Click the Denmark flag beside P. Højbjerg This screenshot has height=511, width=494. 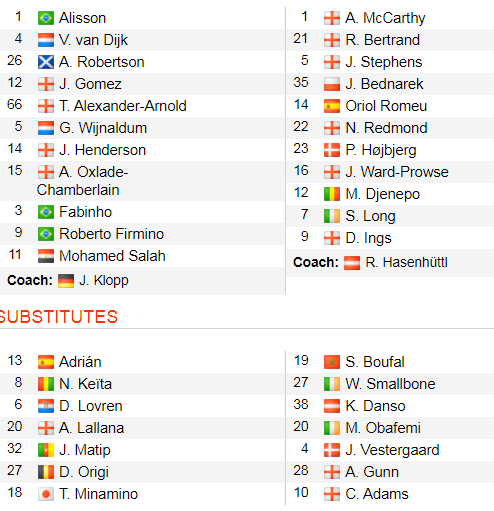[x=332, y=150]
